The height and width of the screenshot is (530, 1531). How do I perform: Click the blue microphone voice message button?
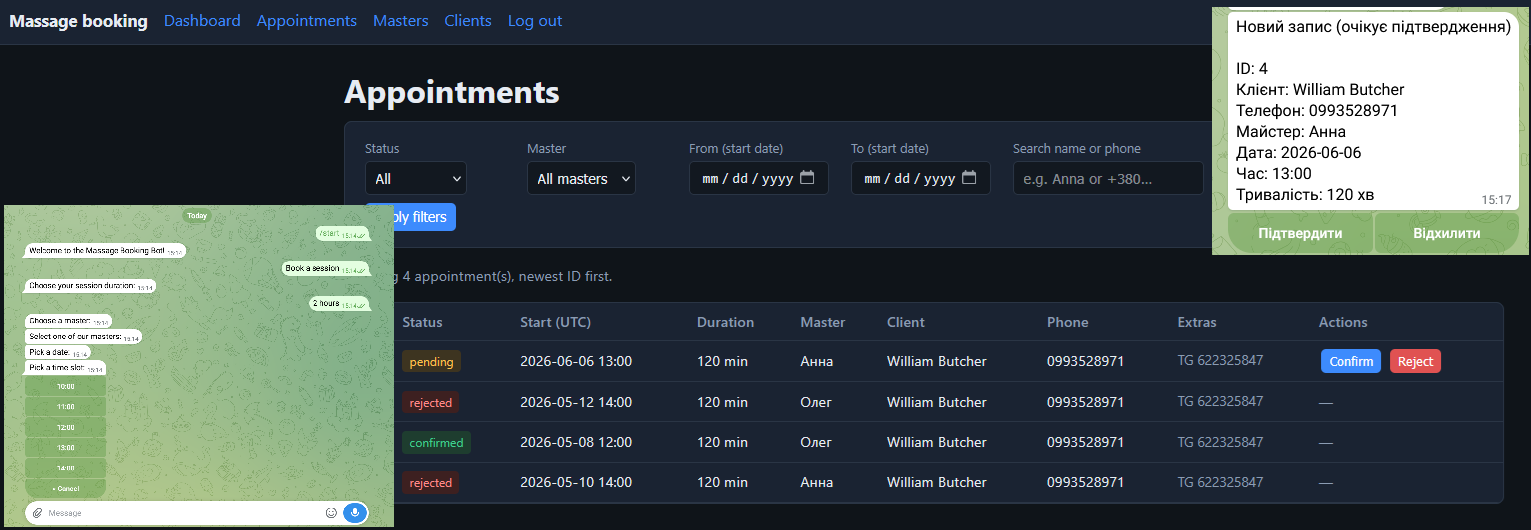tap(355, 513)
